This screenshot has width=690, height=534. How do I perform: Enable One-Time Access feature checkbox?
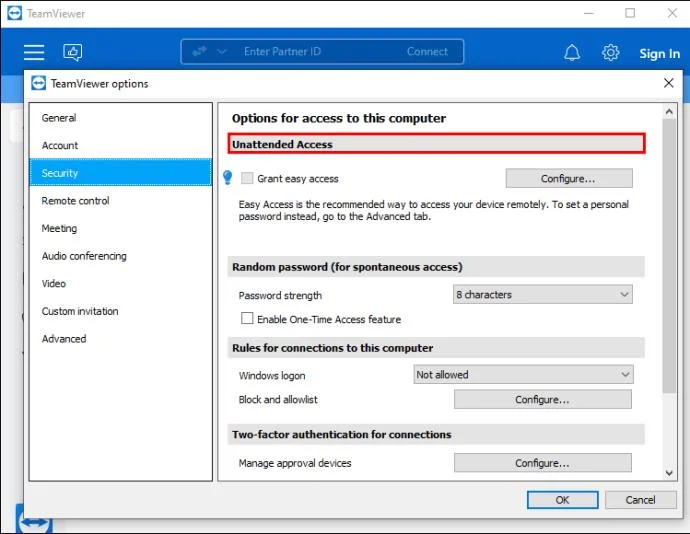(247, 318)
